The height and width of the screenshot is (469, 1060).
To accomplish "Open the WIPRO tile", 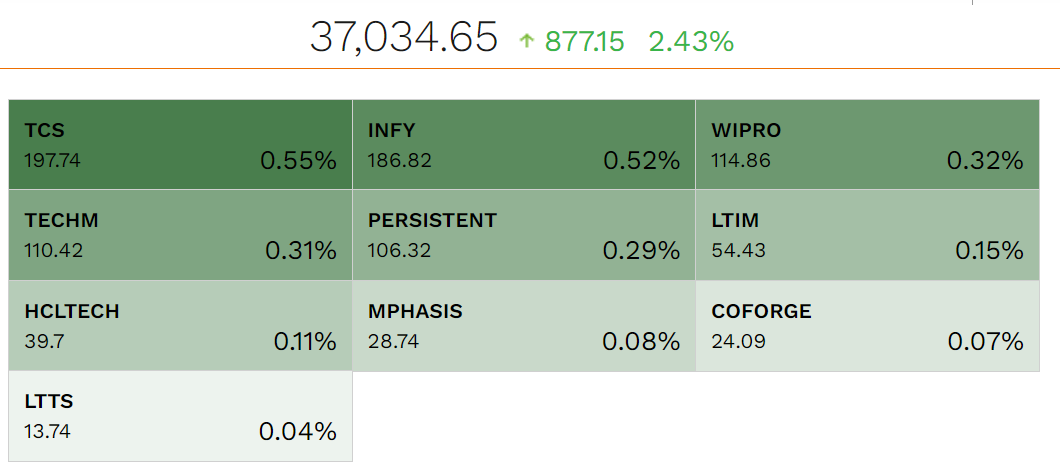I will 868,144.
